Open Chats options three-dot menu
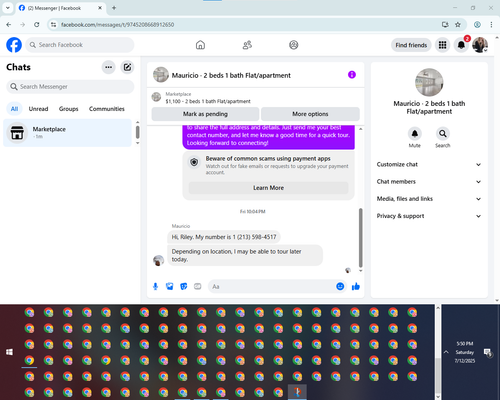 pyautogui.click(x=108, y=67)
